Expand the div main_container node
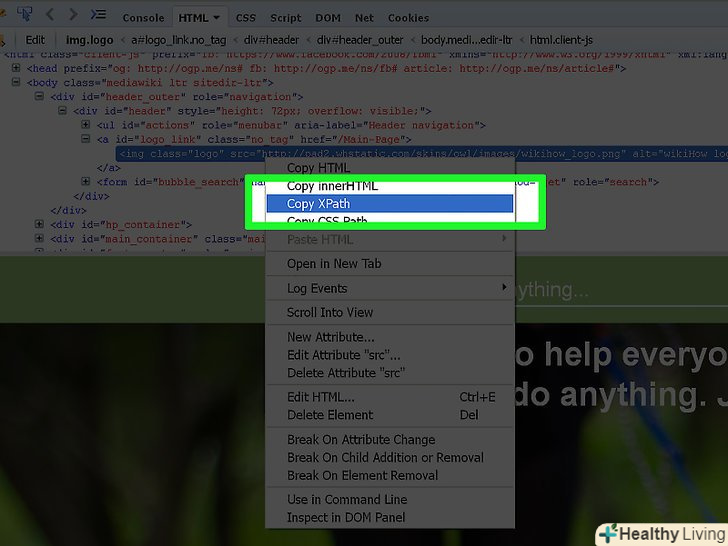Screen dimensions: 728x546 (39, 238)
